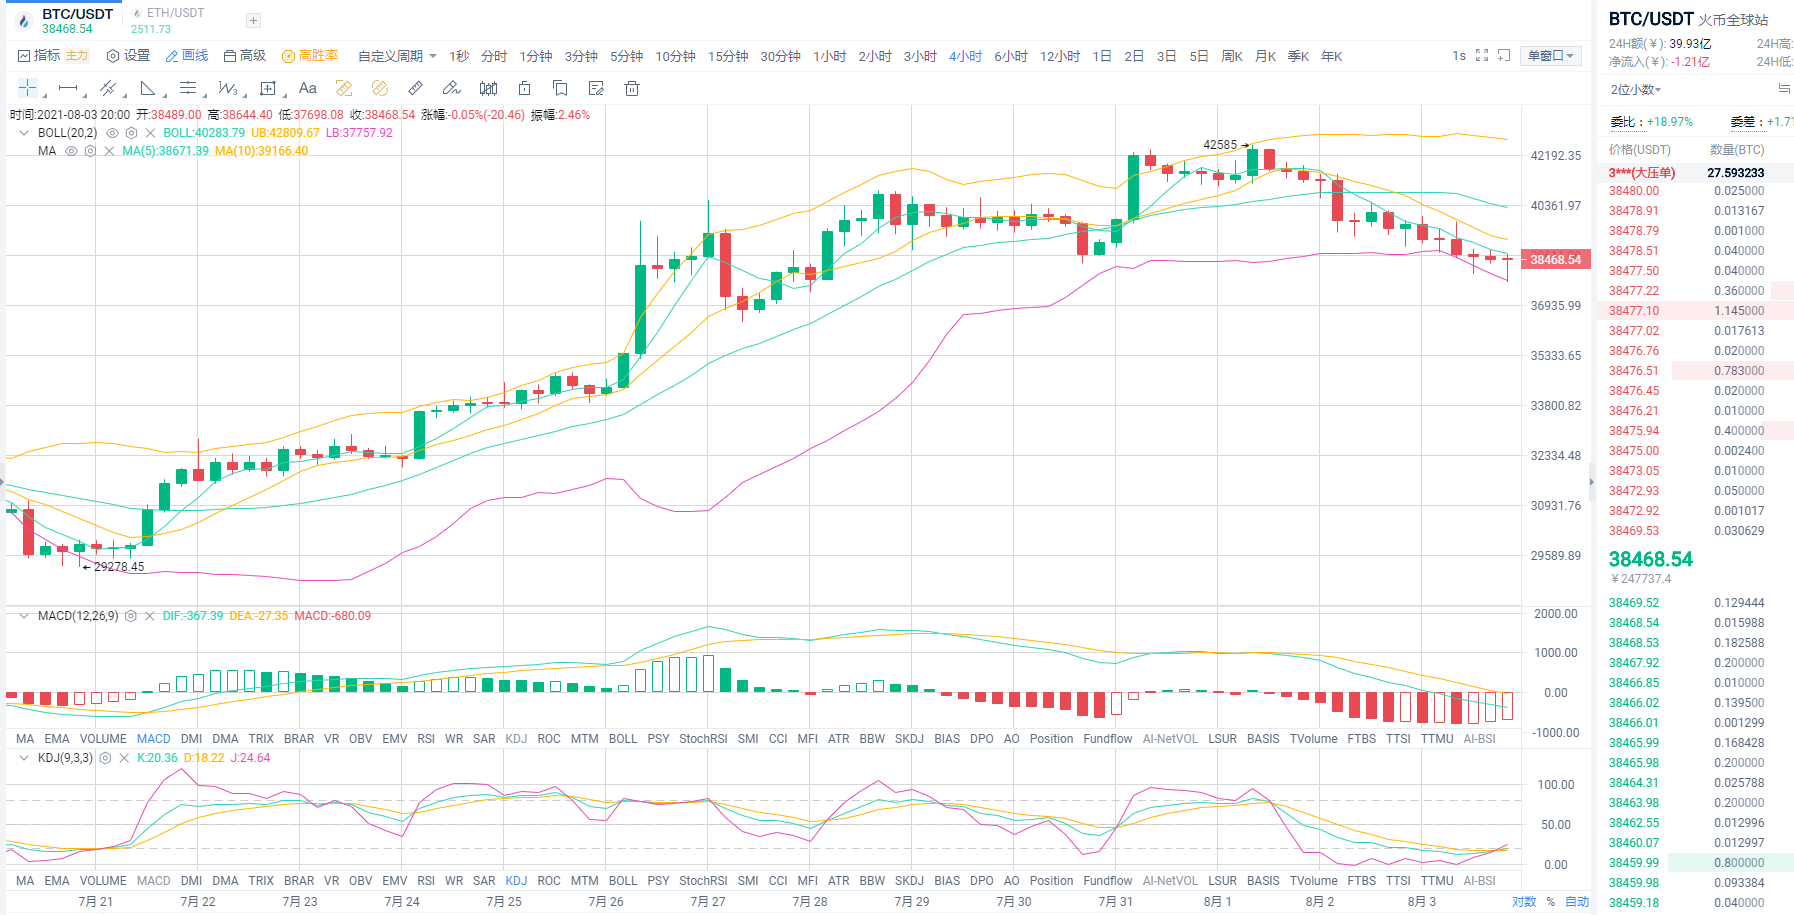Toggle MA indicator visibility eye

point(71,151)
